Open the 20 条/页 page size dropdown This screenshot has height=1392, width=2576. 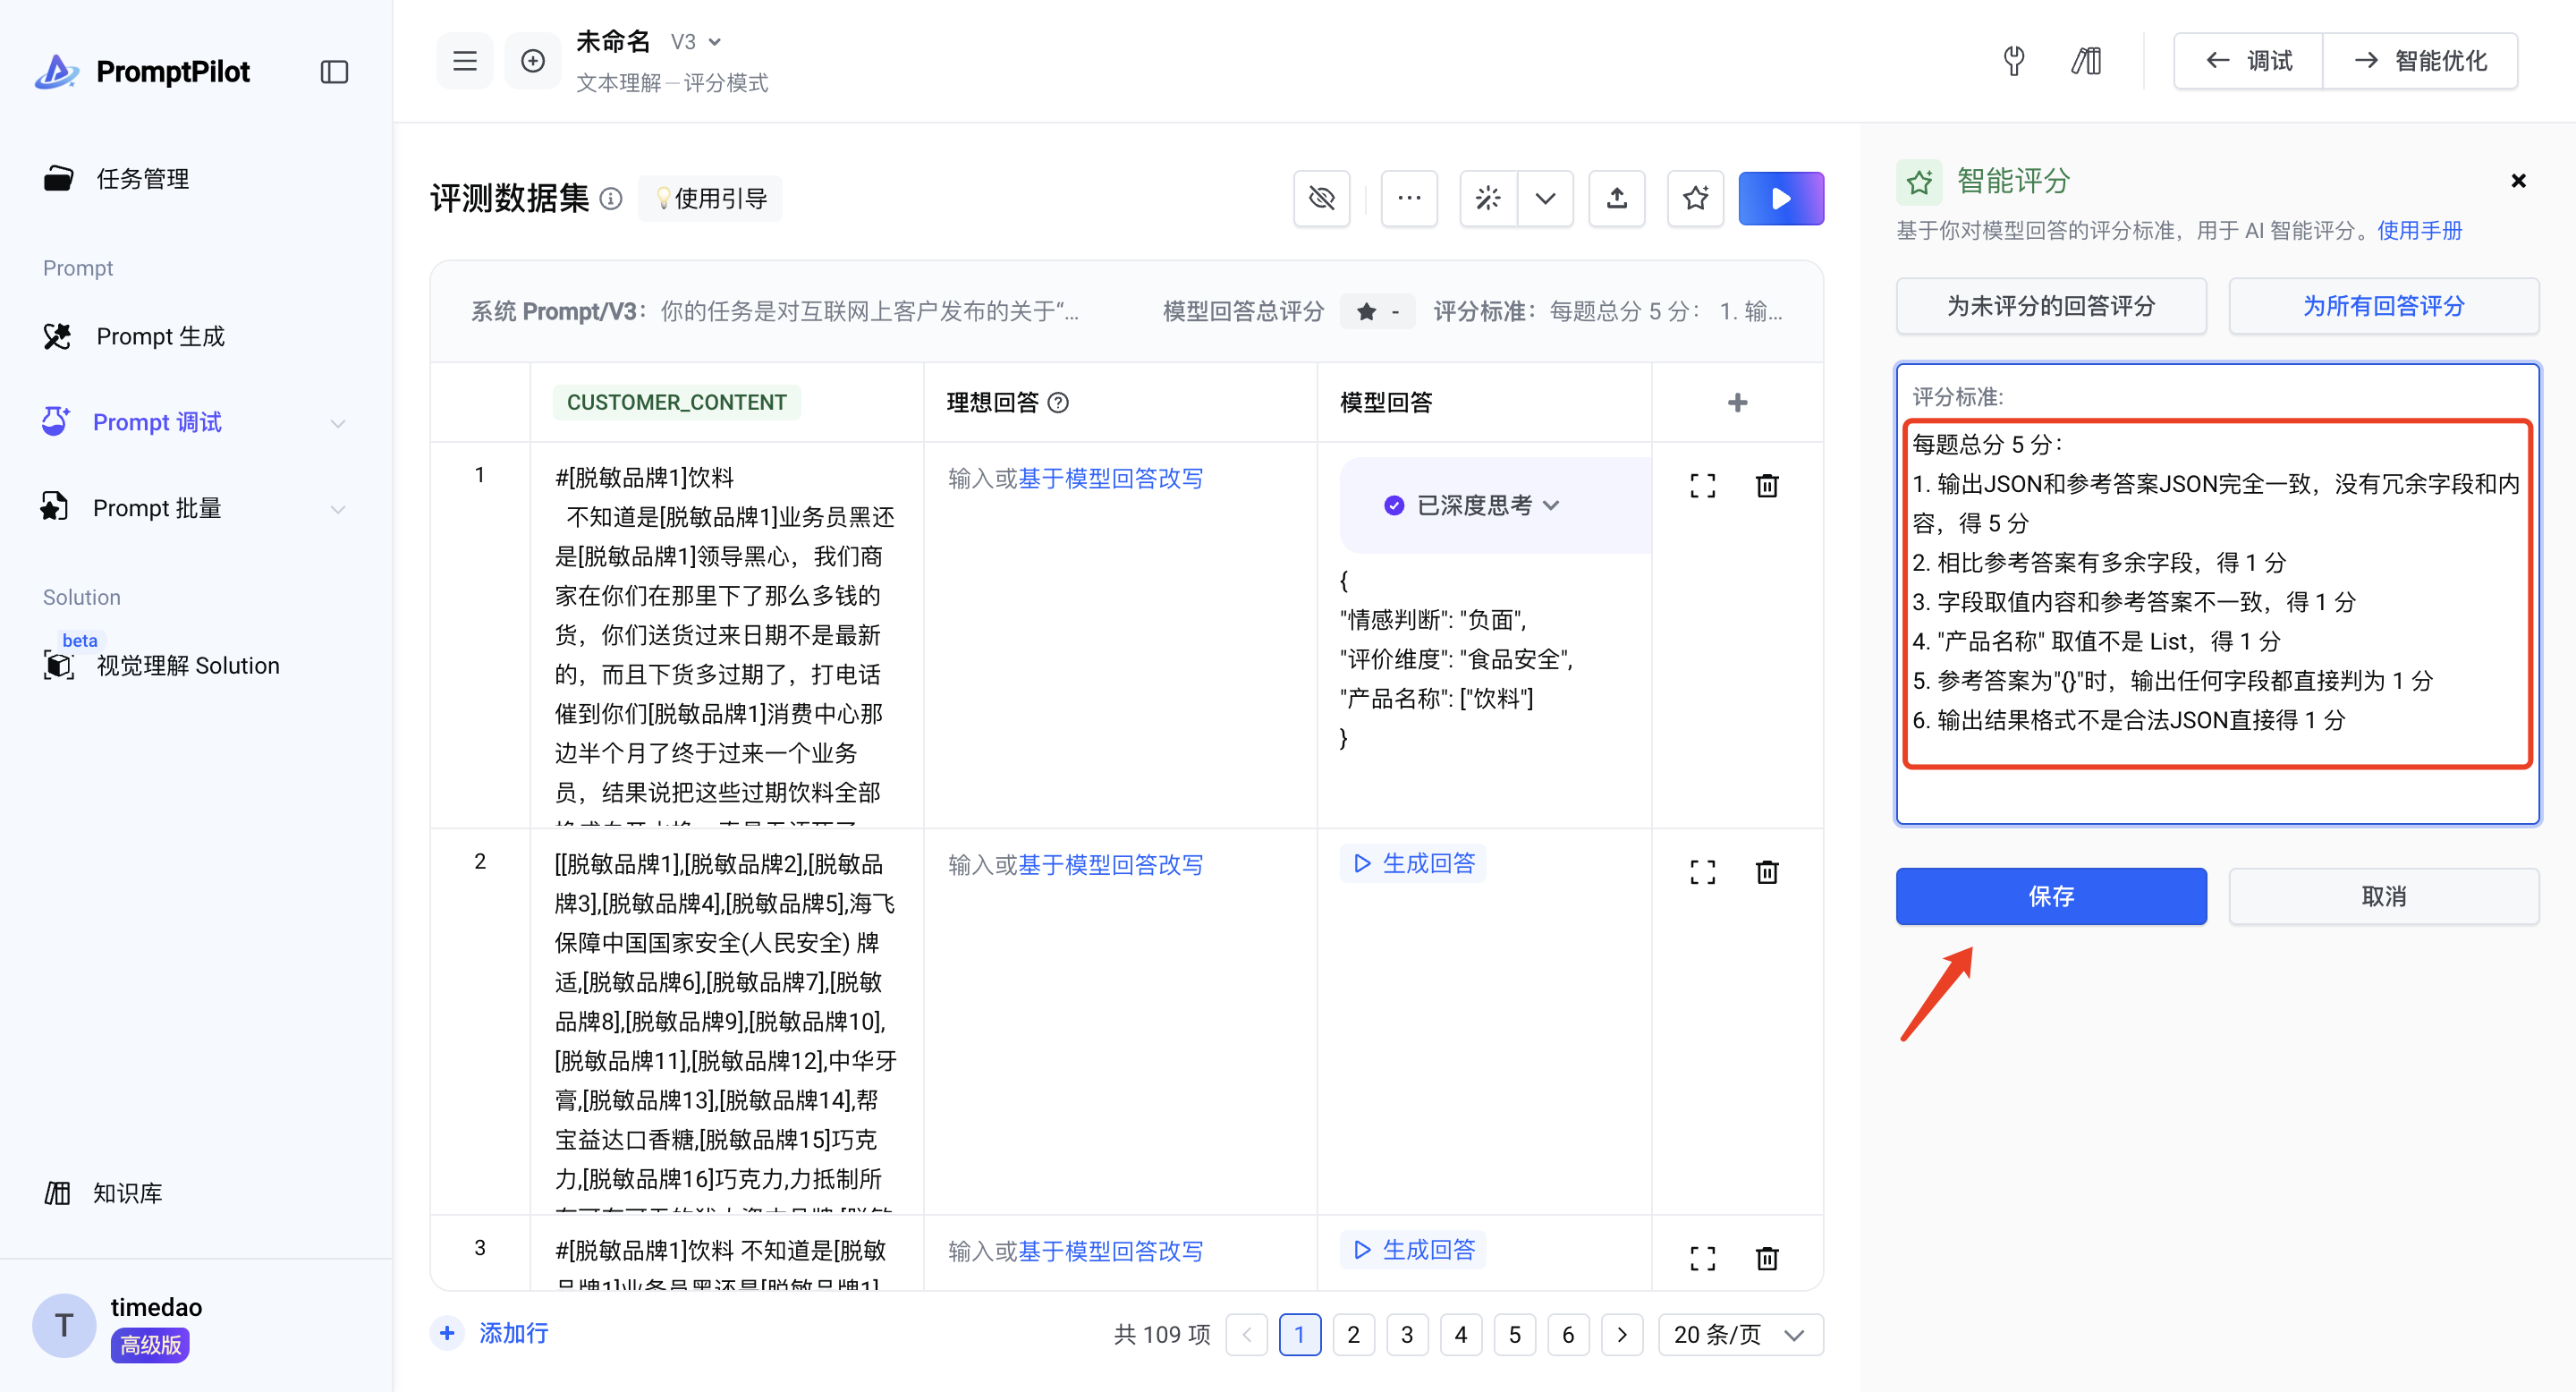coord(1739,1334)
